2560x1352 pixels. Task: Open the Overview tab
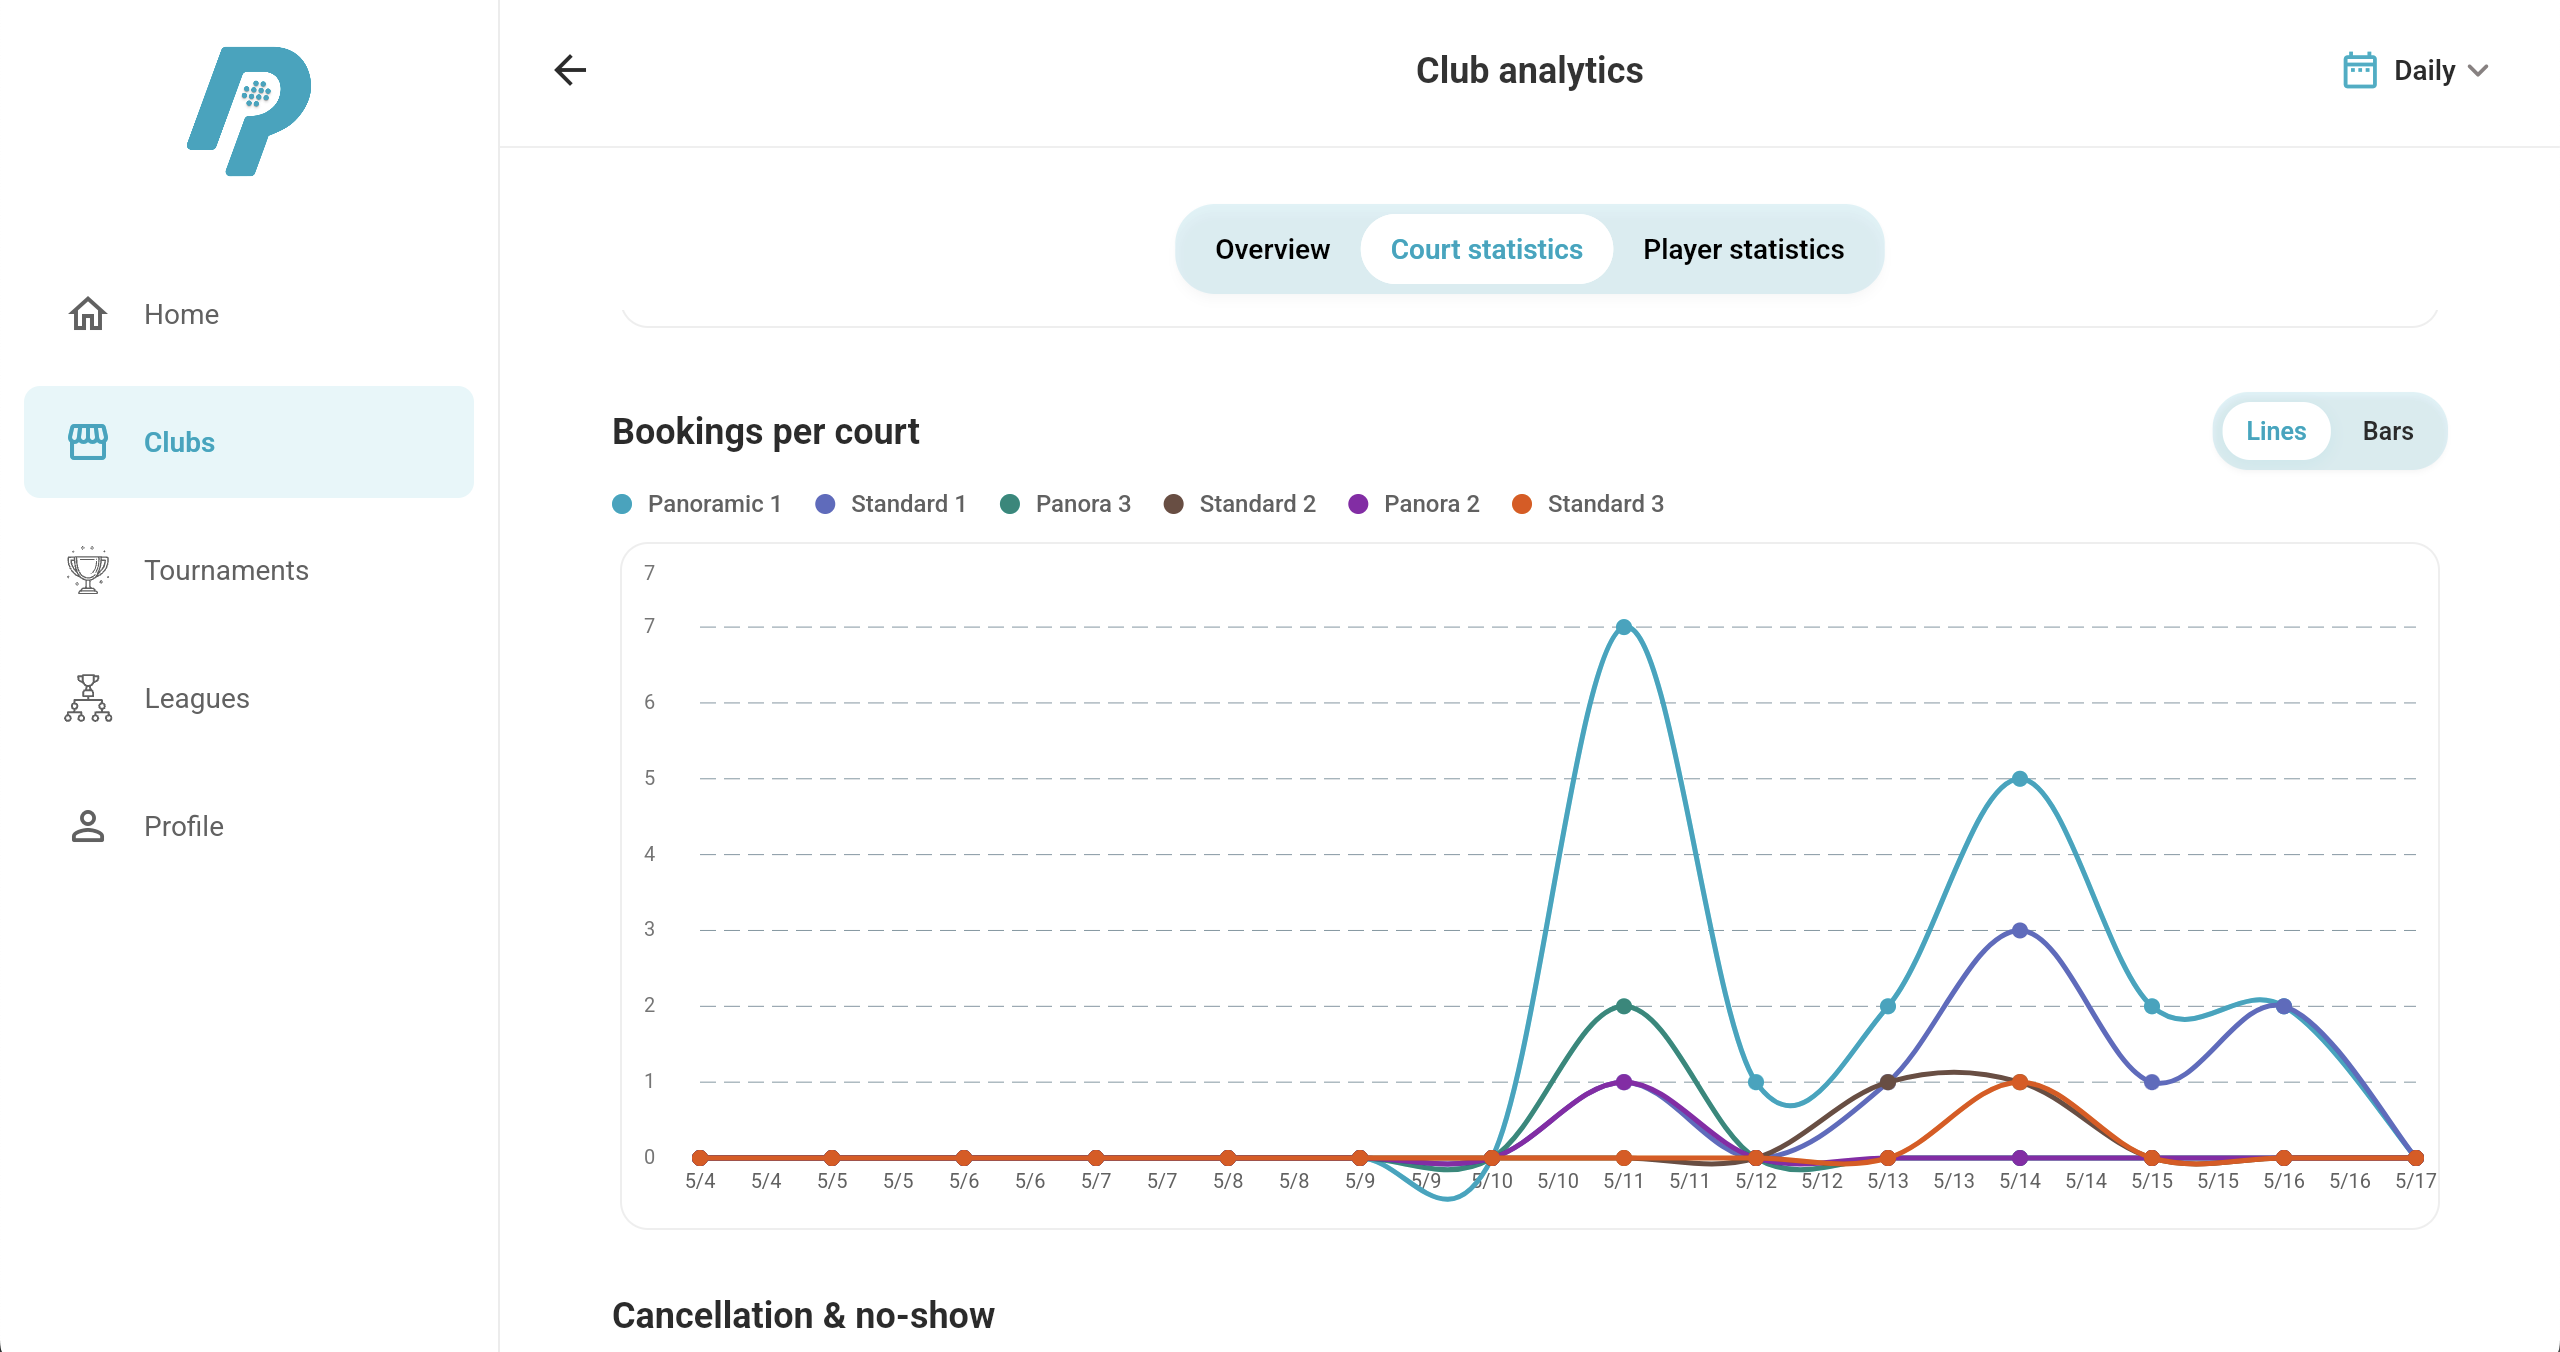pyautogui.click(x=1272, y=249)
